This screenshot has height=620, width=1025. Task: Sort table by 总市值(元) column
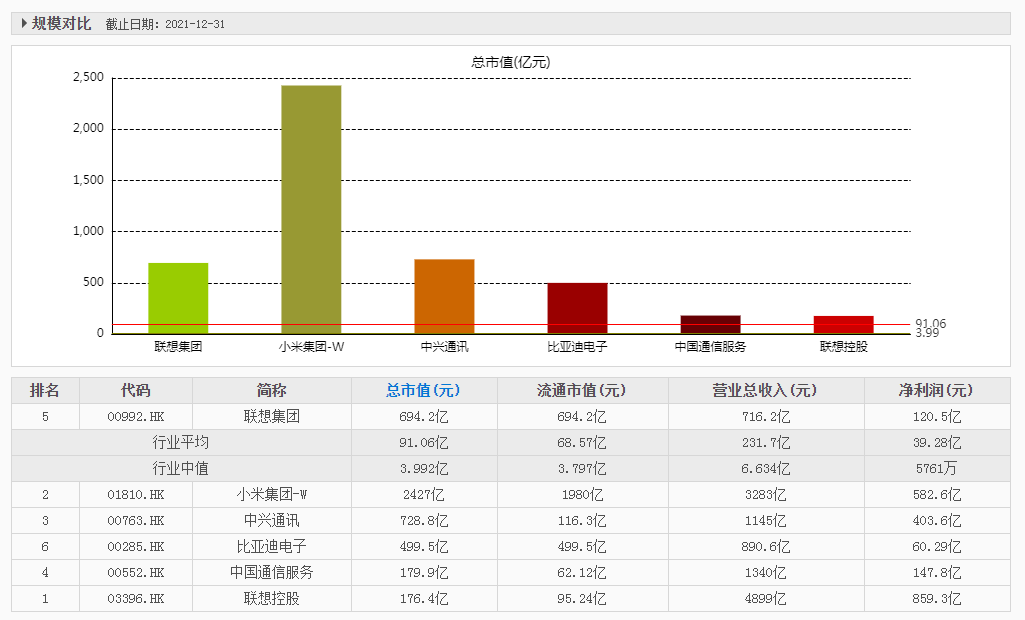click(x=423, y=390)
